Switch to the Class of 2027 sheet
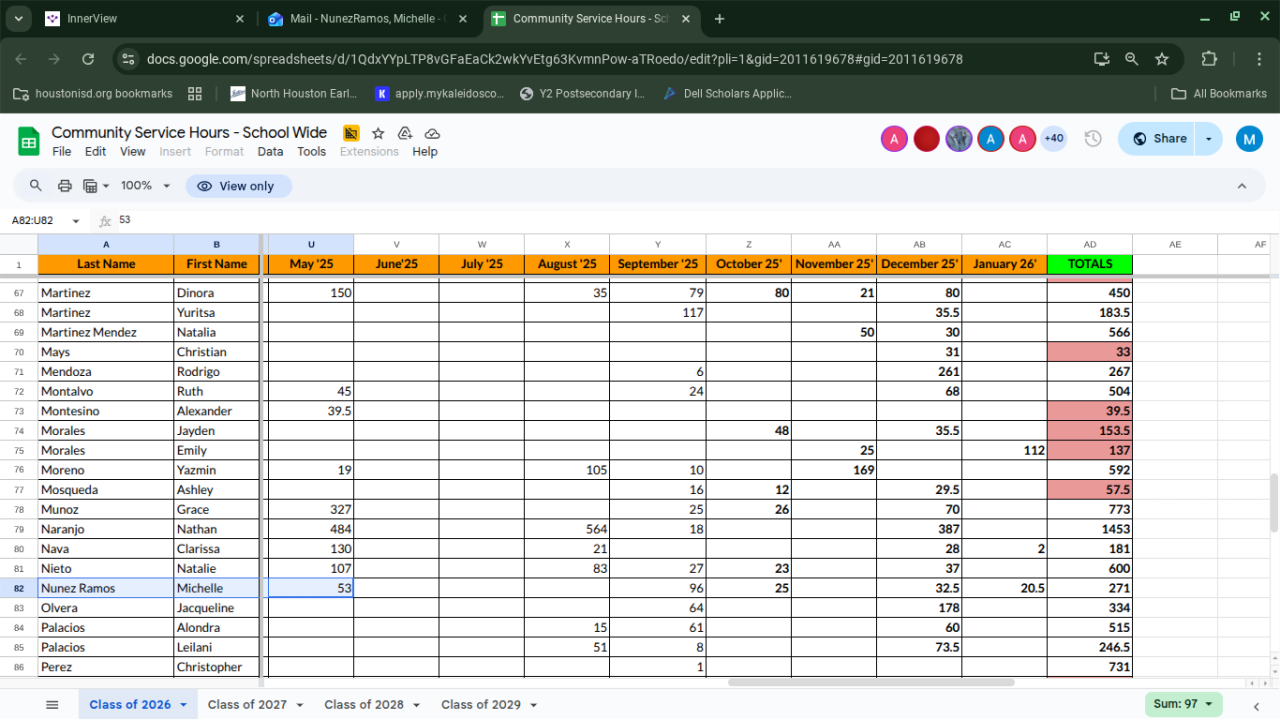Viewport: 1280px width, 720px height. (x=247, y=704)
